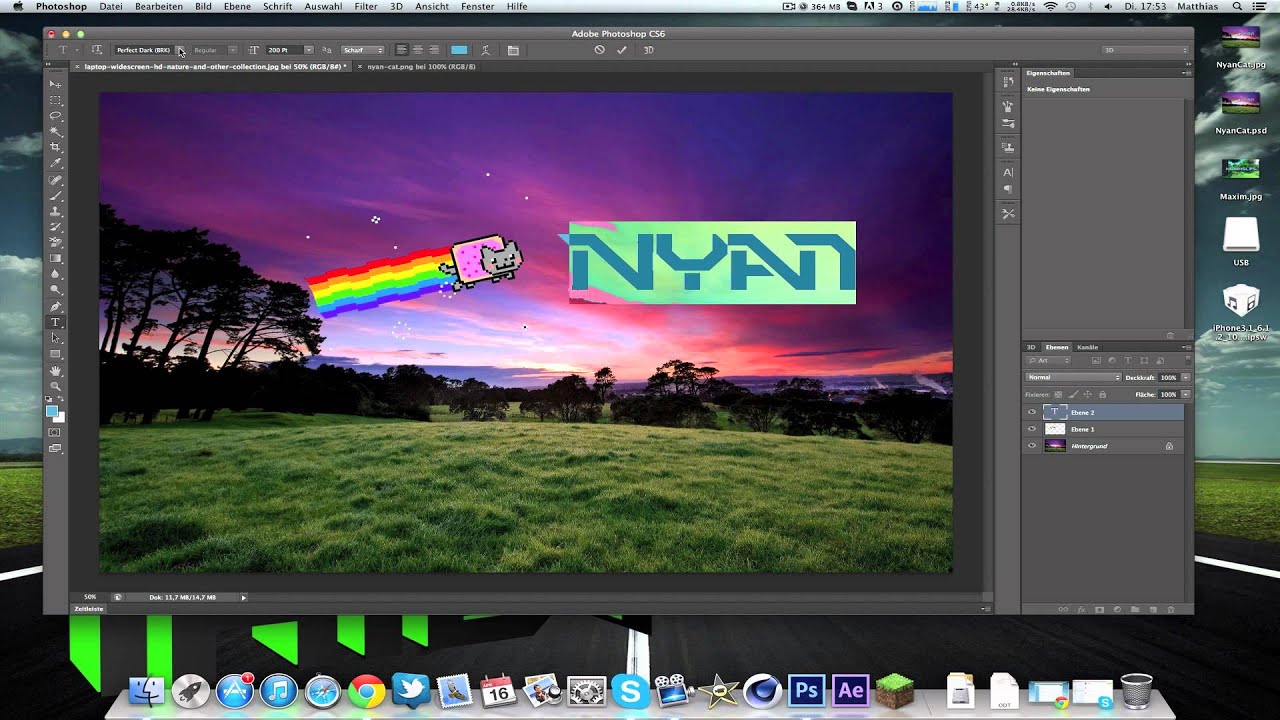Hide the Ebene 2 layer
The width and height of the screenshot is (1280, 720).
click(1032, 412)
